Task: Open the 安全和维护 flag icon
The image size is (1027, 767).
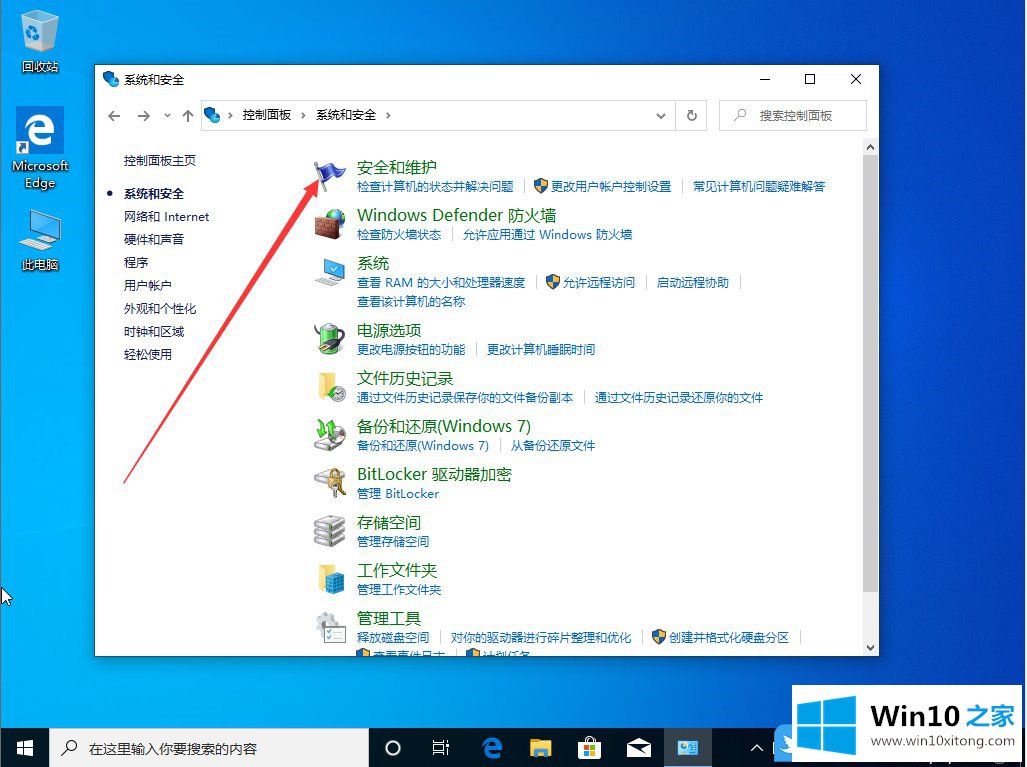Action: click(329, 176)
